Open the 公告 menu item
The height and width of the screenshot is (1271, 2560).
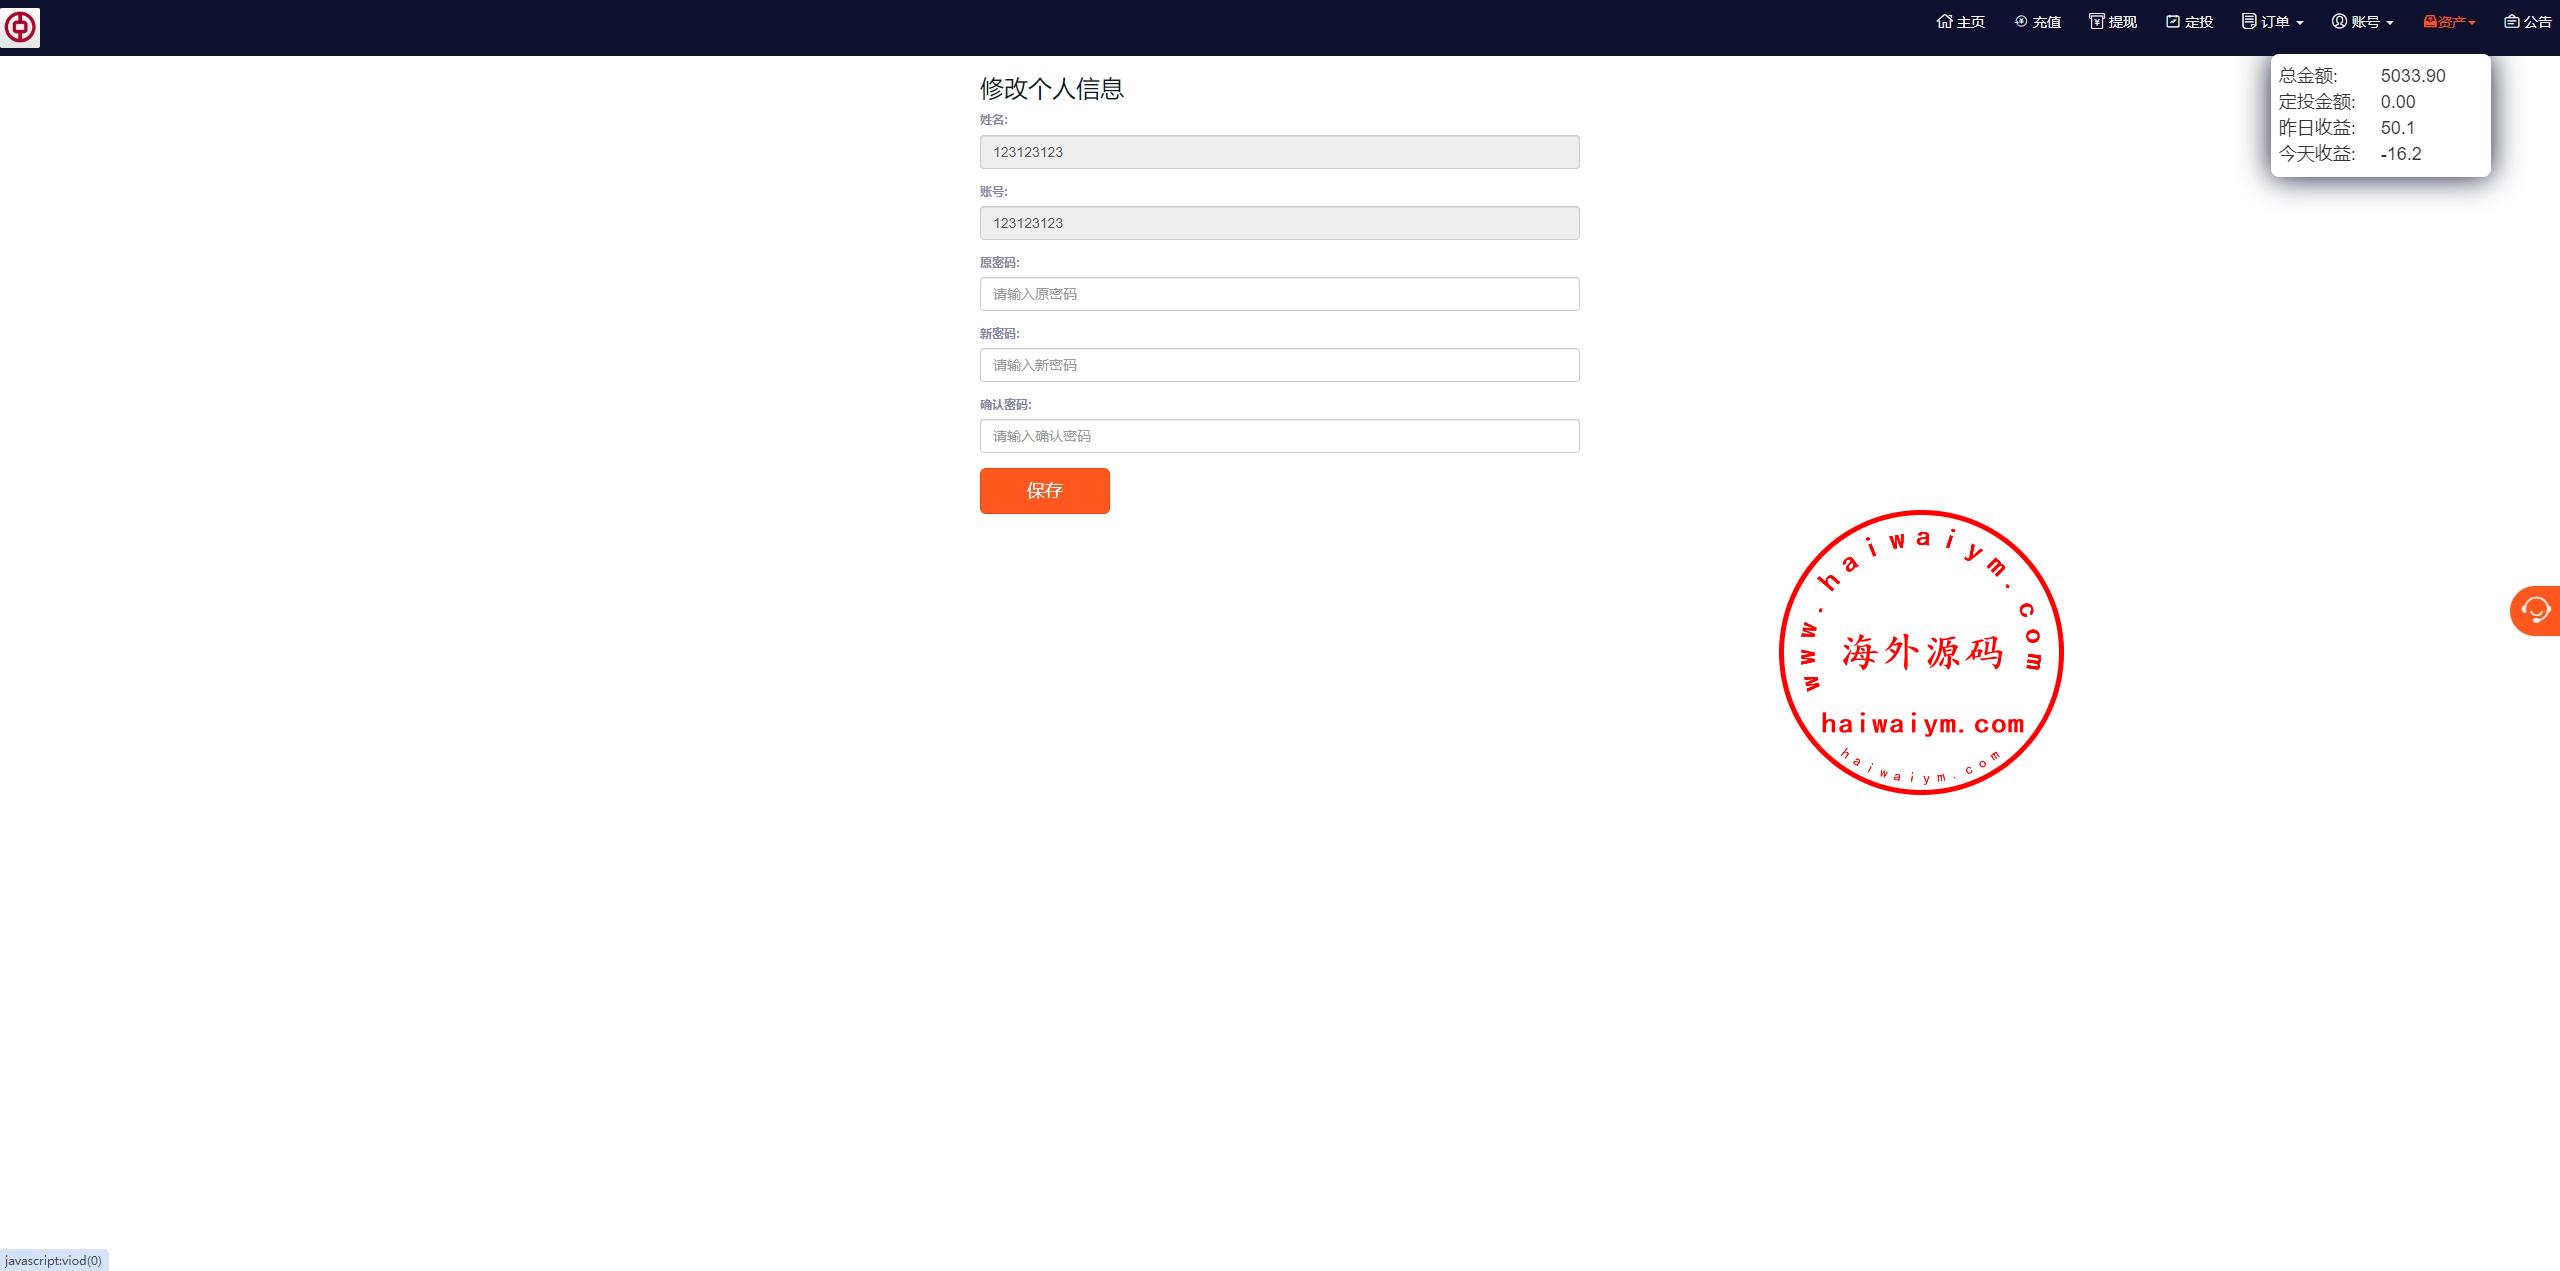(2538, 22)
